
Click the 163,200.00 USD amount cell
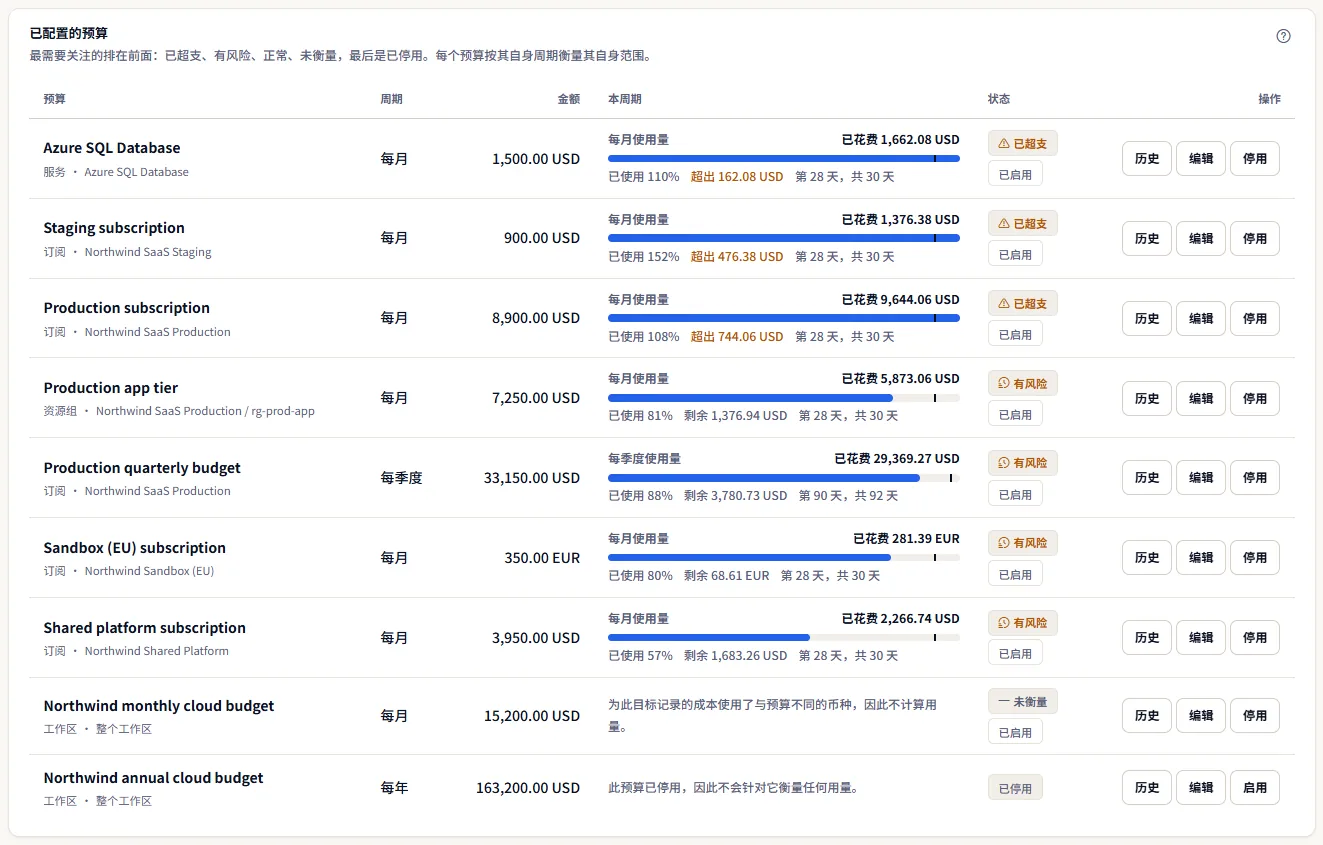pos(528,788)
